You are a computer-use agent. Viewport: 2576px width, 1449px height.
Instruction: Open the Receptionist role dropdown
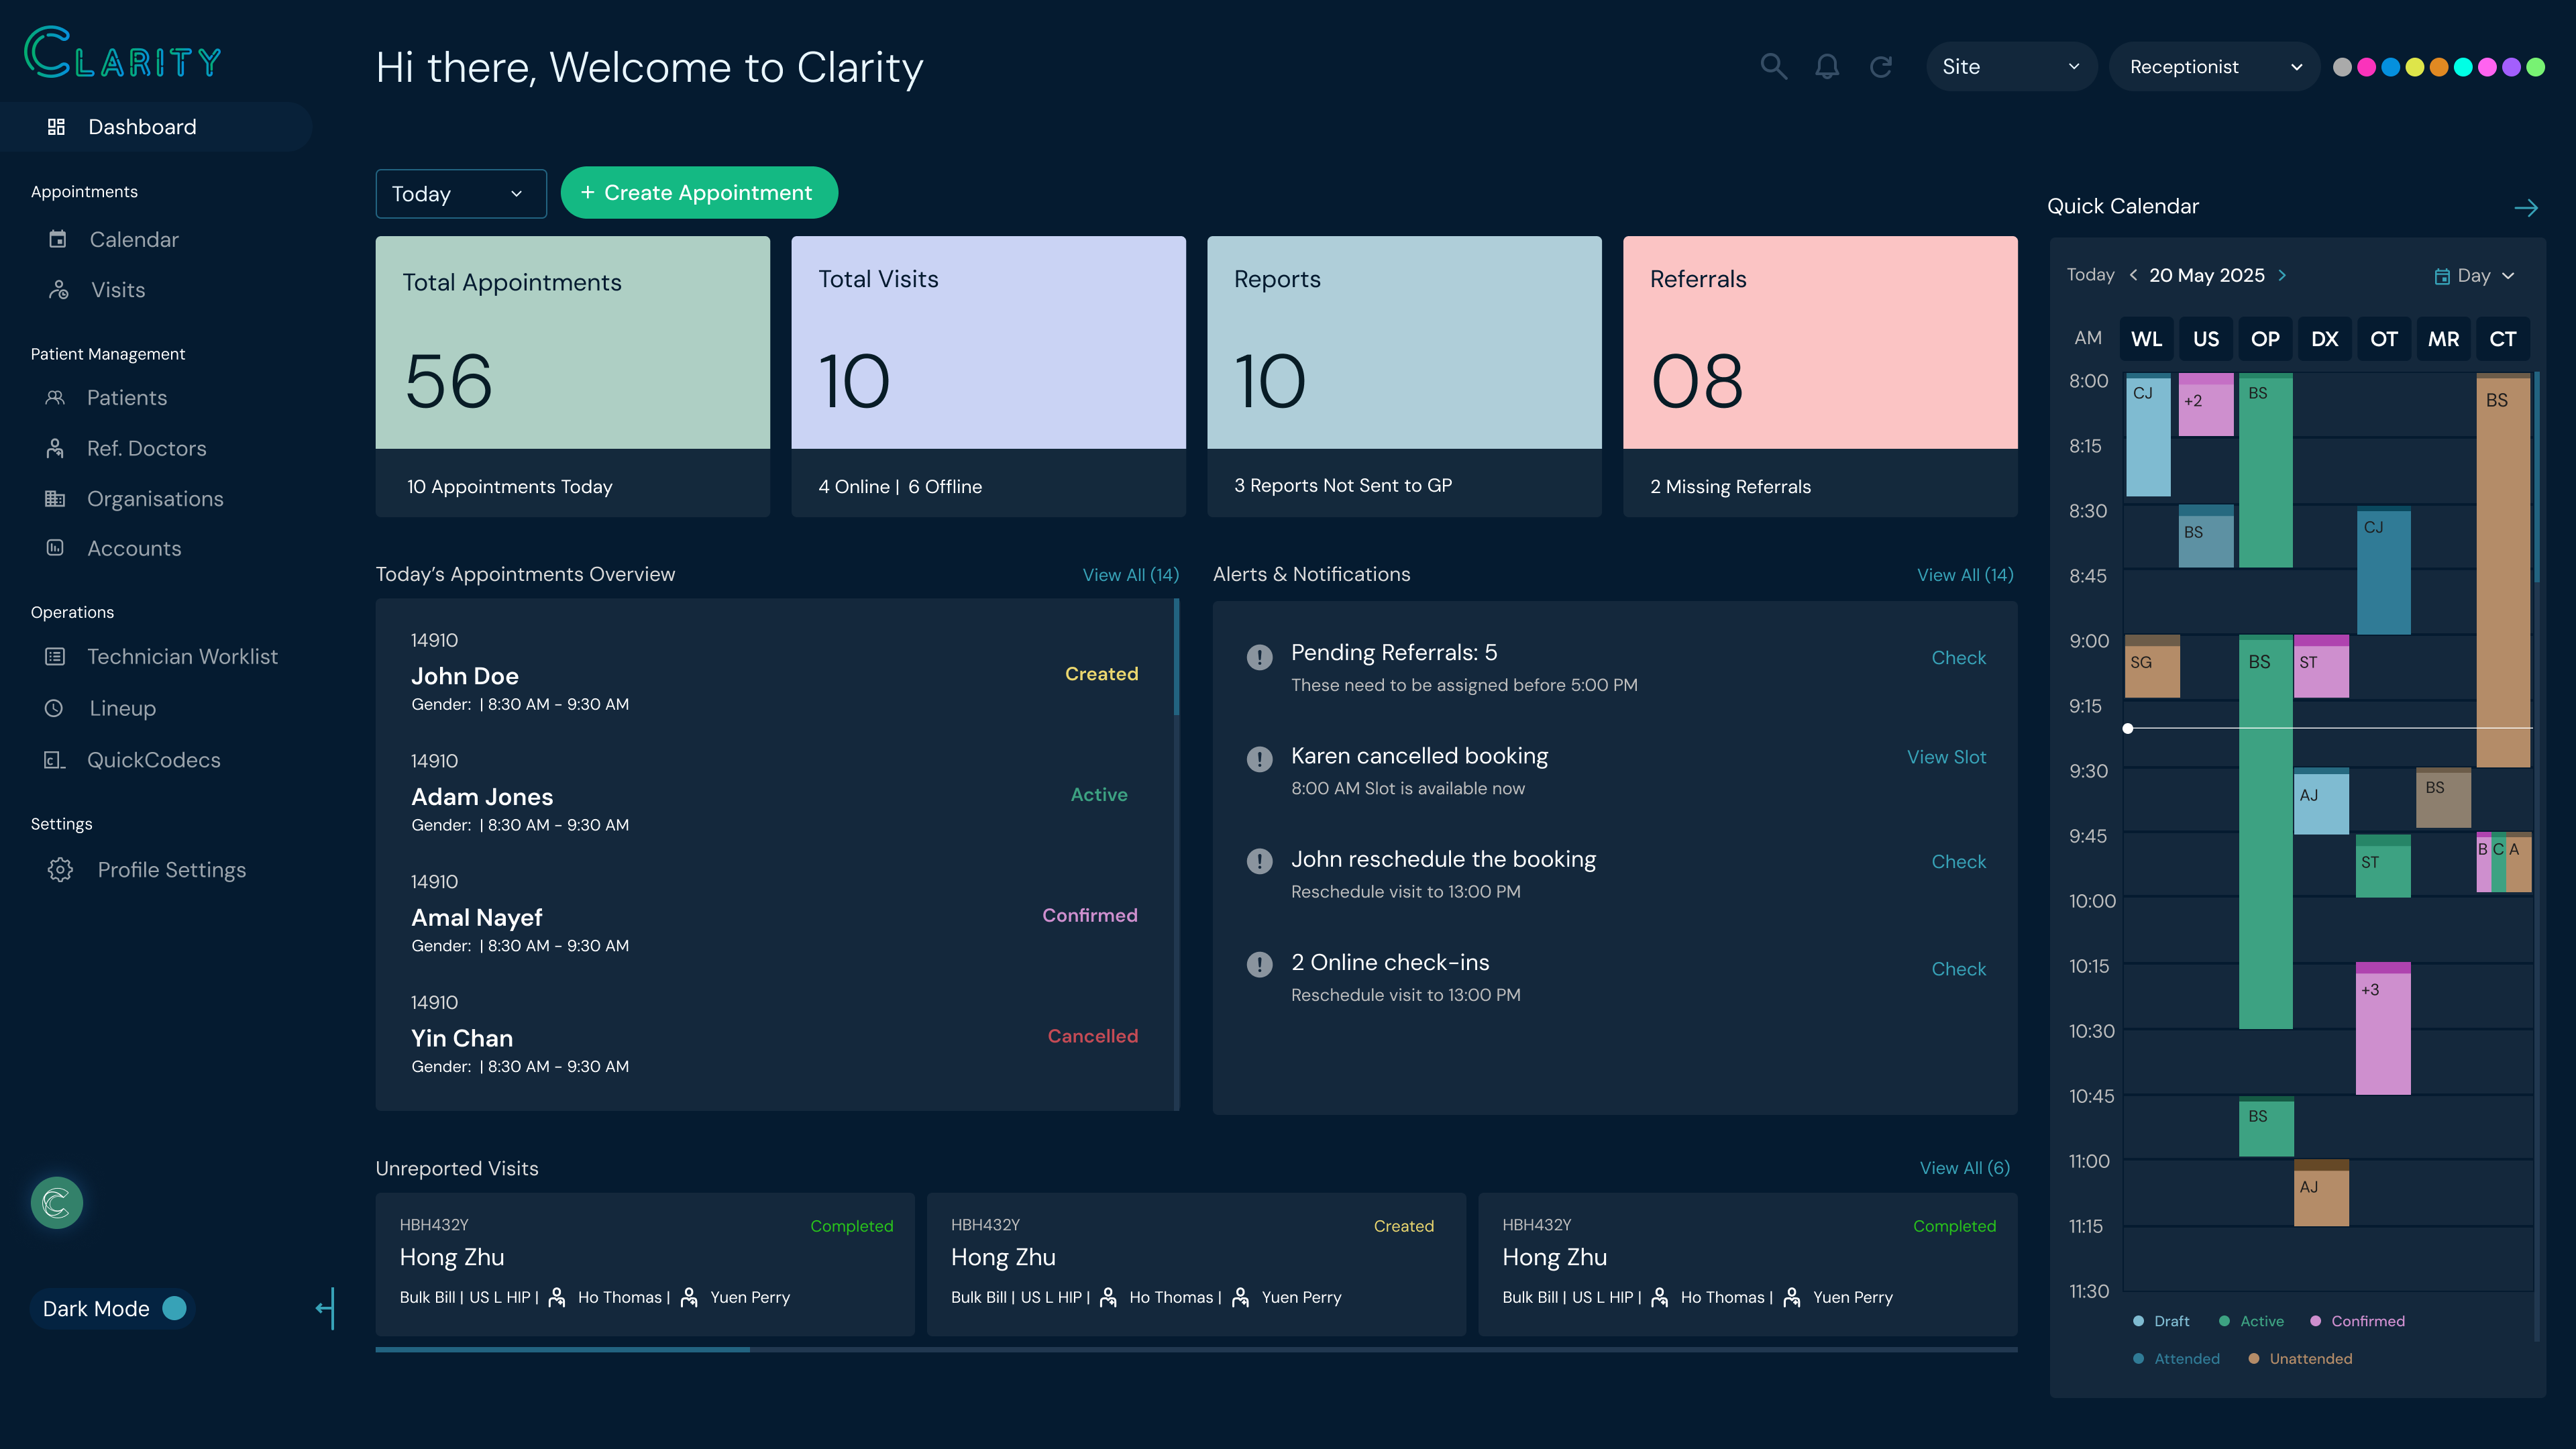point(2214,67)
